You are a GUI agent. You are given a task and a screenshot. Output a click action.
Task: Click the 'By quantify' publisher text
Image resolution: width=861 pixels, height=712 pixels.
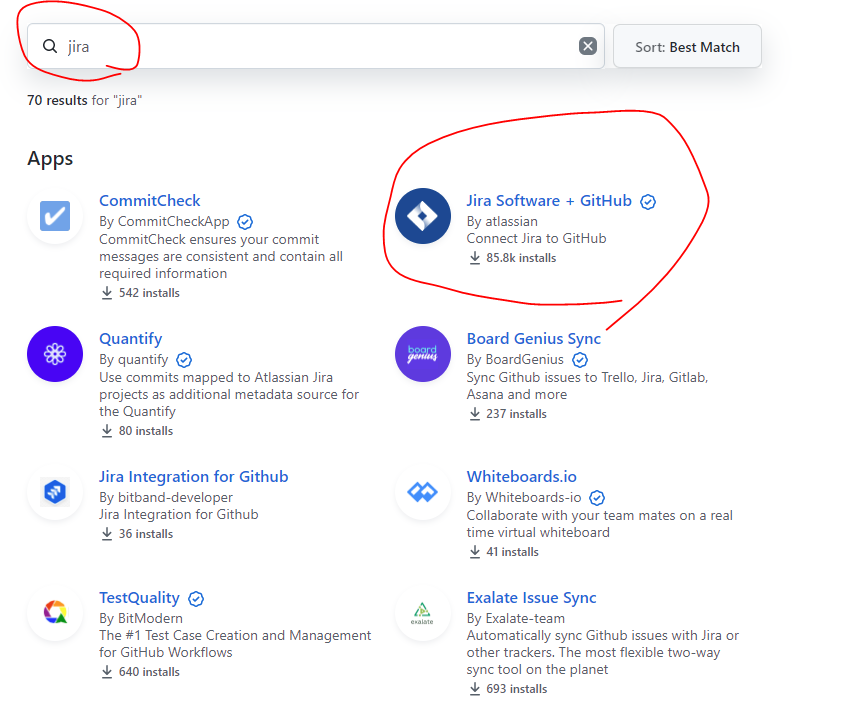133,360
